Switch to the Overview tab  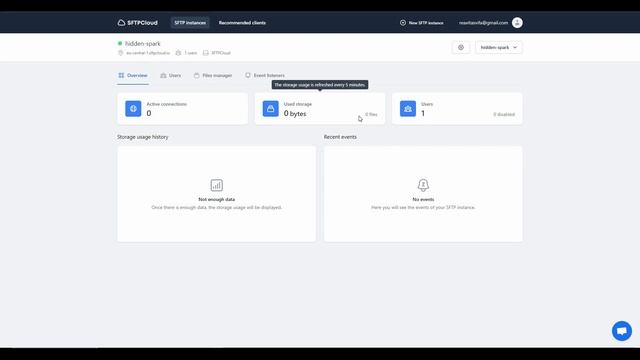(133, 76)
